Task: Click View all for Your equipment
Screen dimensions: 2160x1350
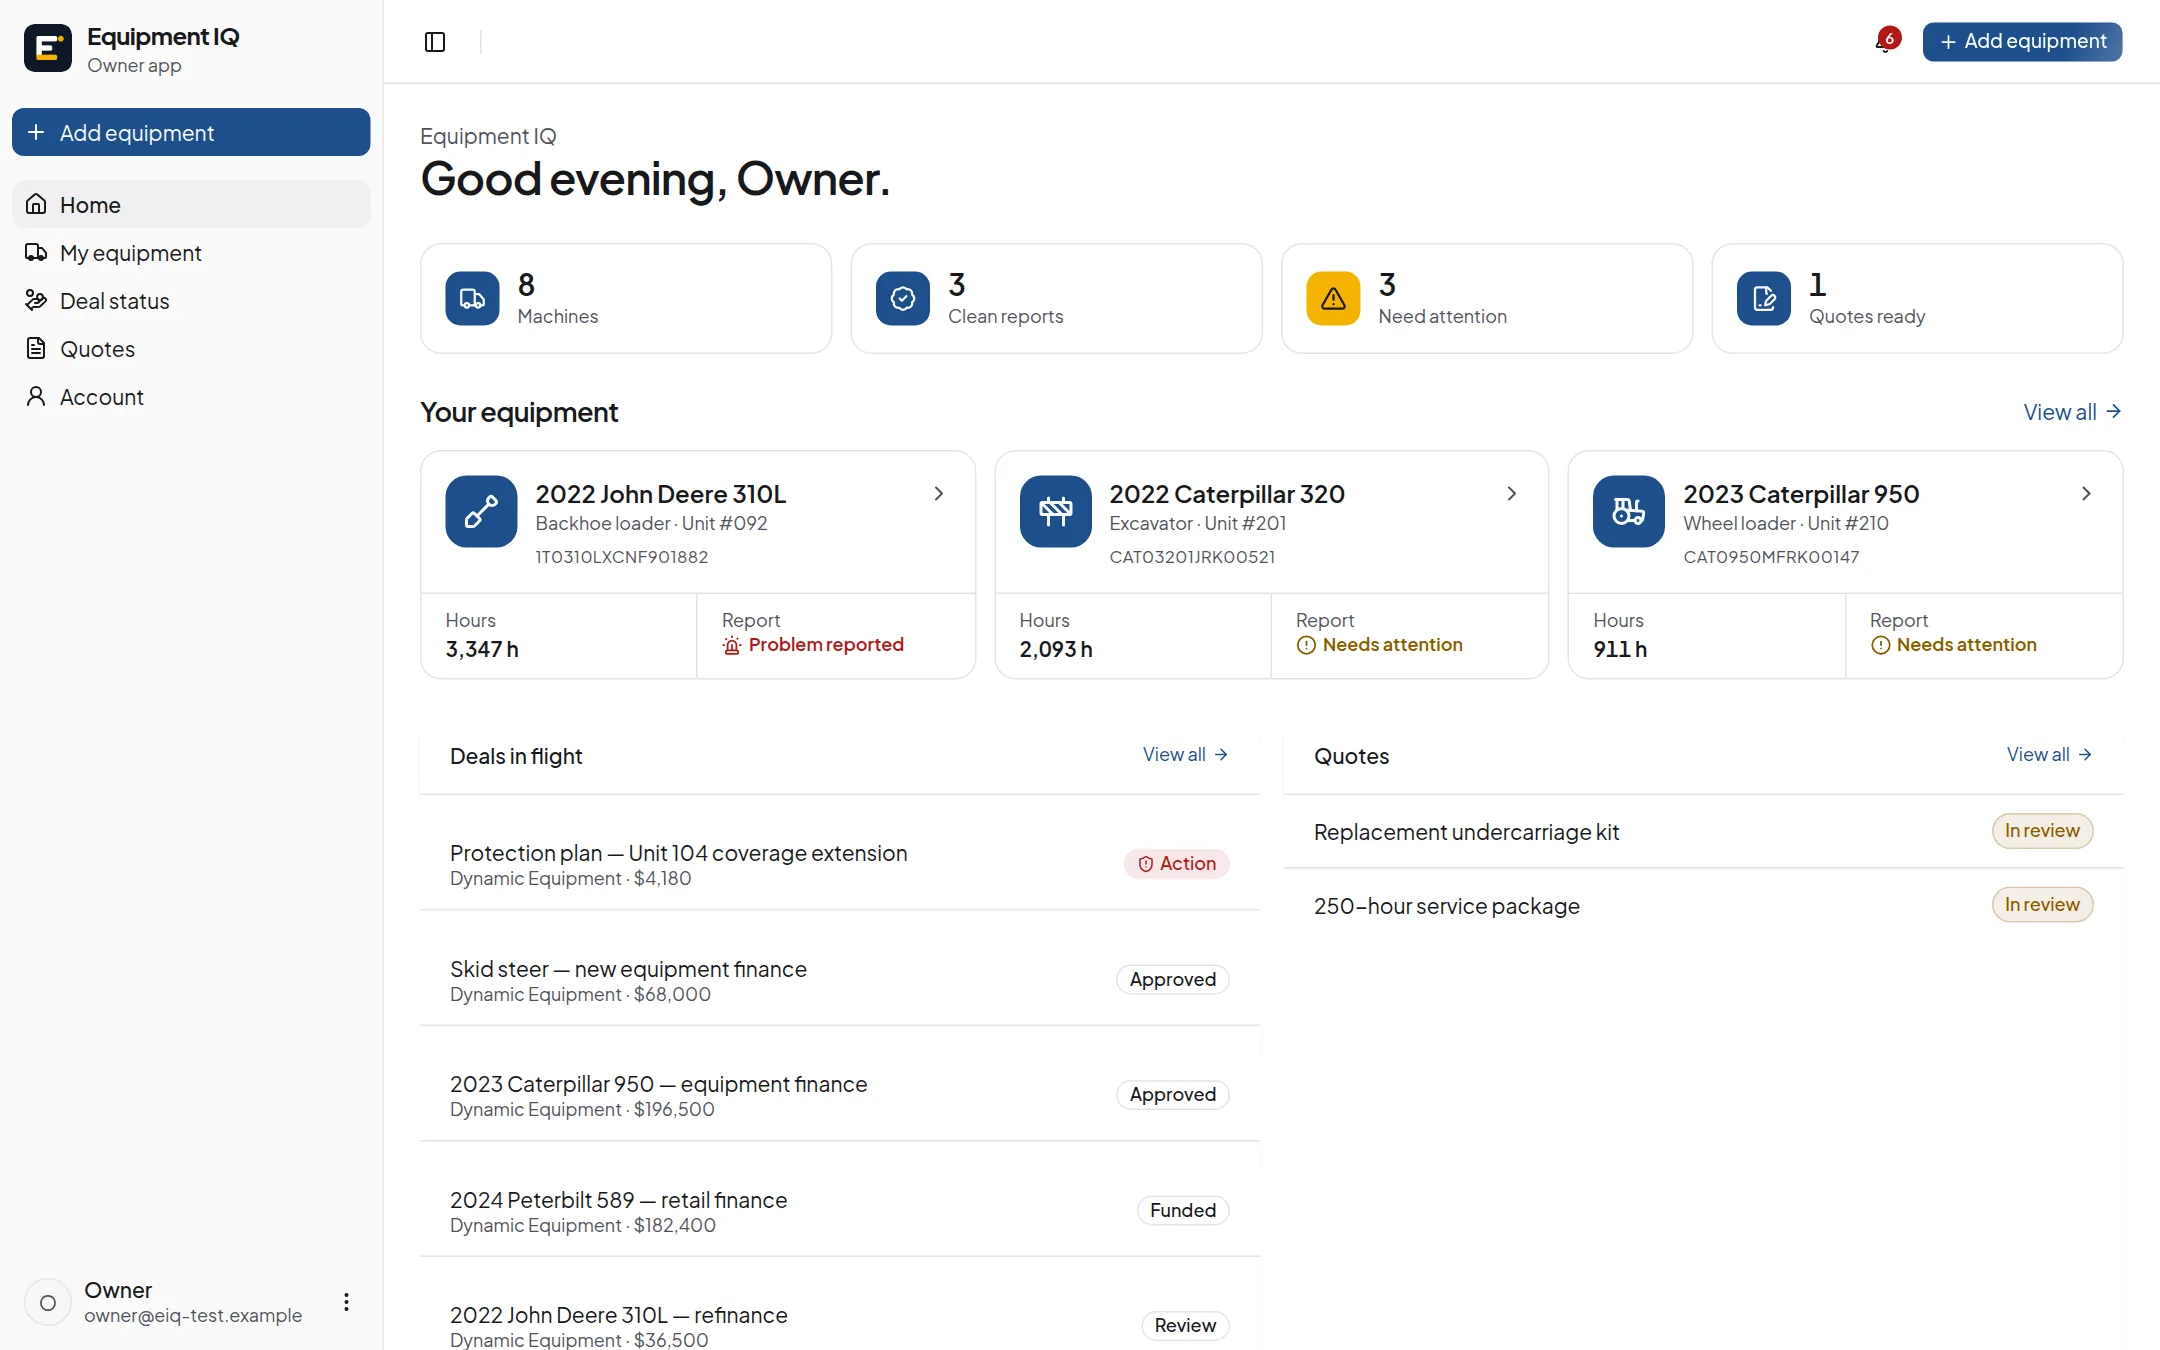Action: coord(2072,412)
